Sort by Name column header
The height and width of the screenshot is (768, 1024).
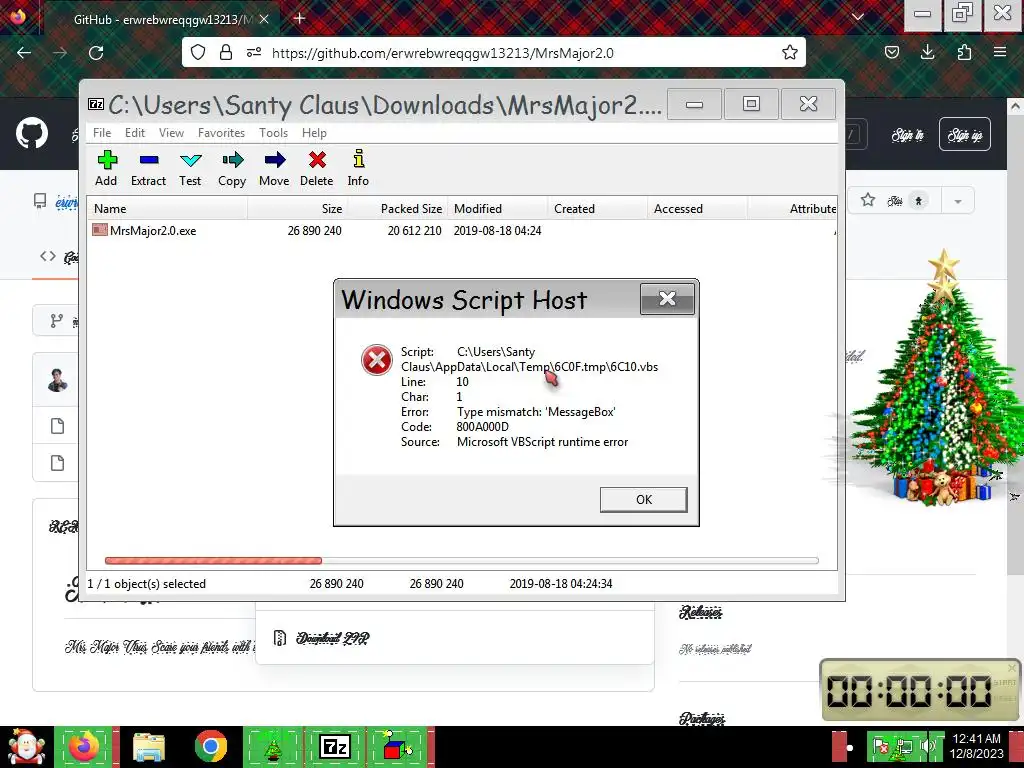[167, 209]
